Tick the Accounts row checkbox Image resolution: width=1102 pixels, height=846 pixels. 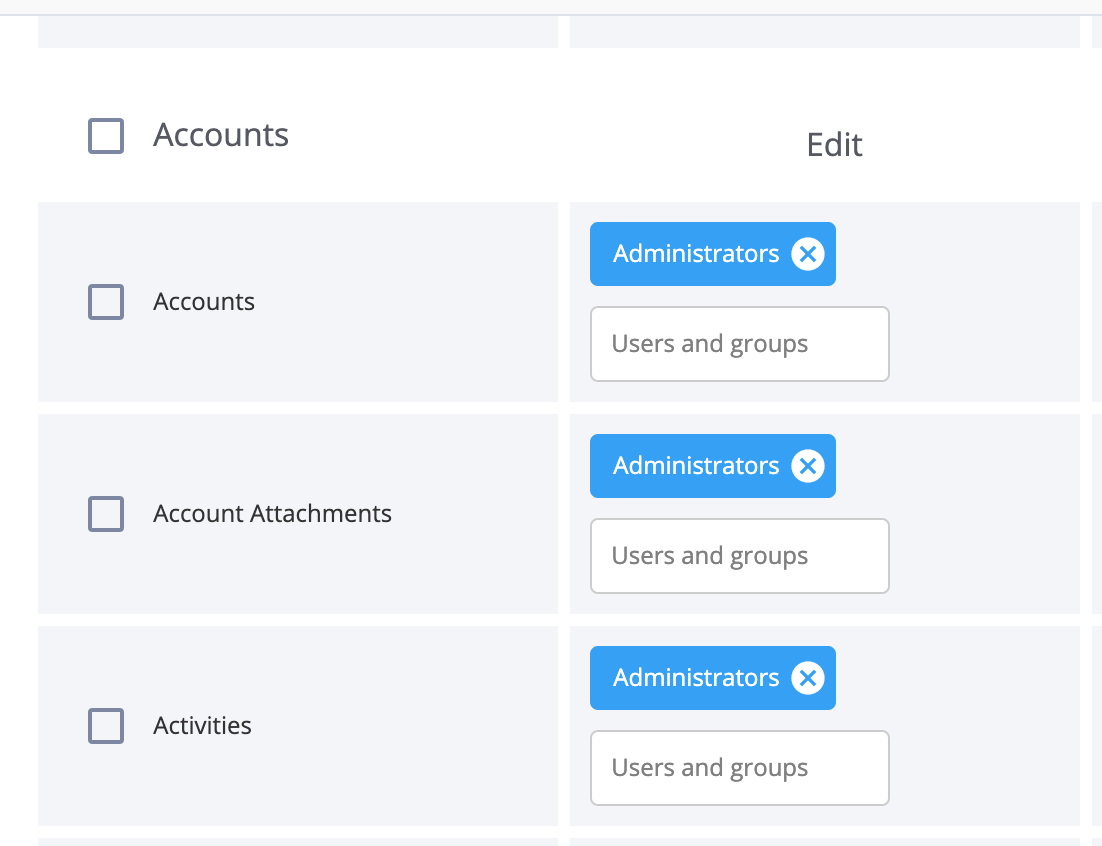tap(106, 302)
